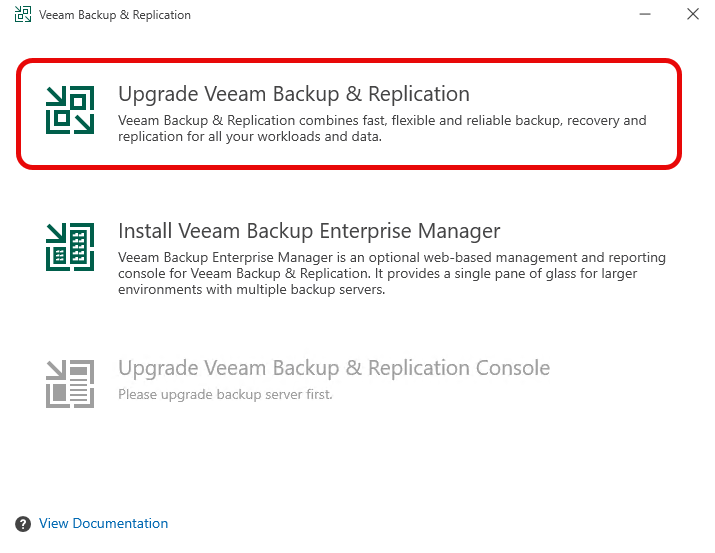Click the Veeam logo in the title bar
This screenshot has height=553, width=715.
(22, 15)
